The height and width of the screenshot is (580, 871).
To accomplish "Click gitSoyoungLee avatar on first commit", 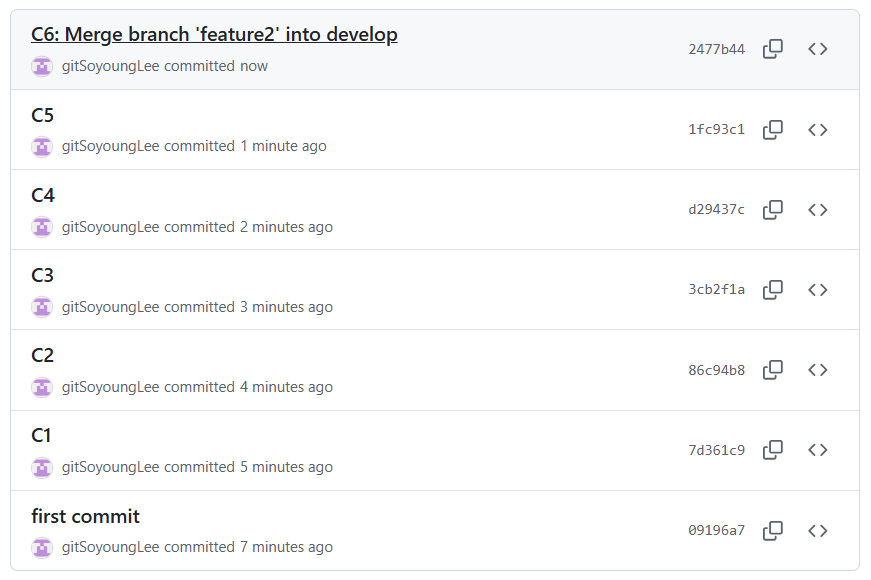I will pyautogui.click(x=42, y=548).
